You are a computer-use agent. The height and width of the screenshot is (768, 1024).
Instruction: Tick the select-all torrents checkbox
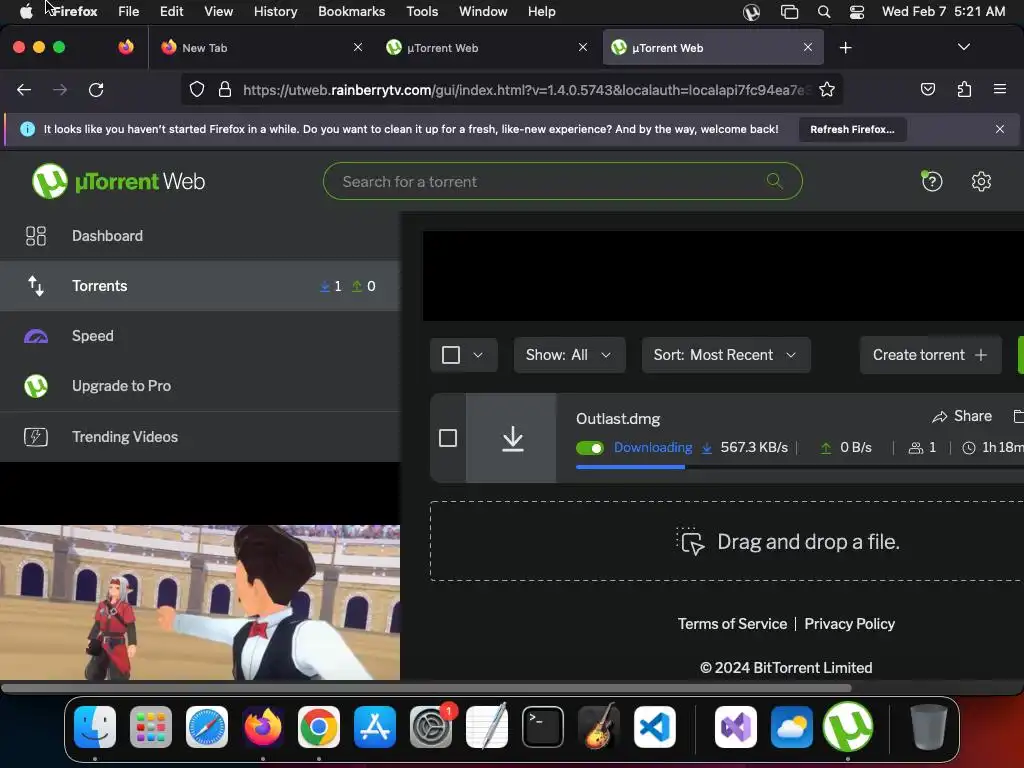click(451, 355)
